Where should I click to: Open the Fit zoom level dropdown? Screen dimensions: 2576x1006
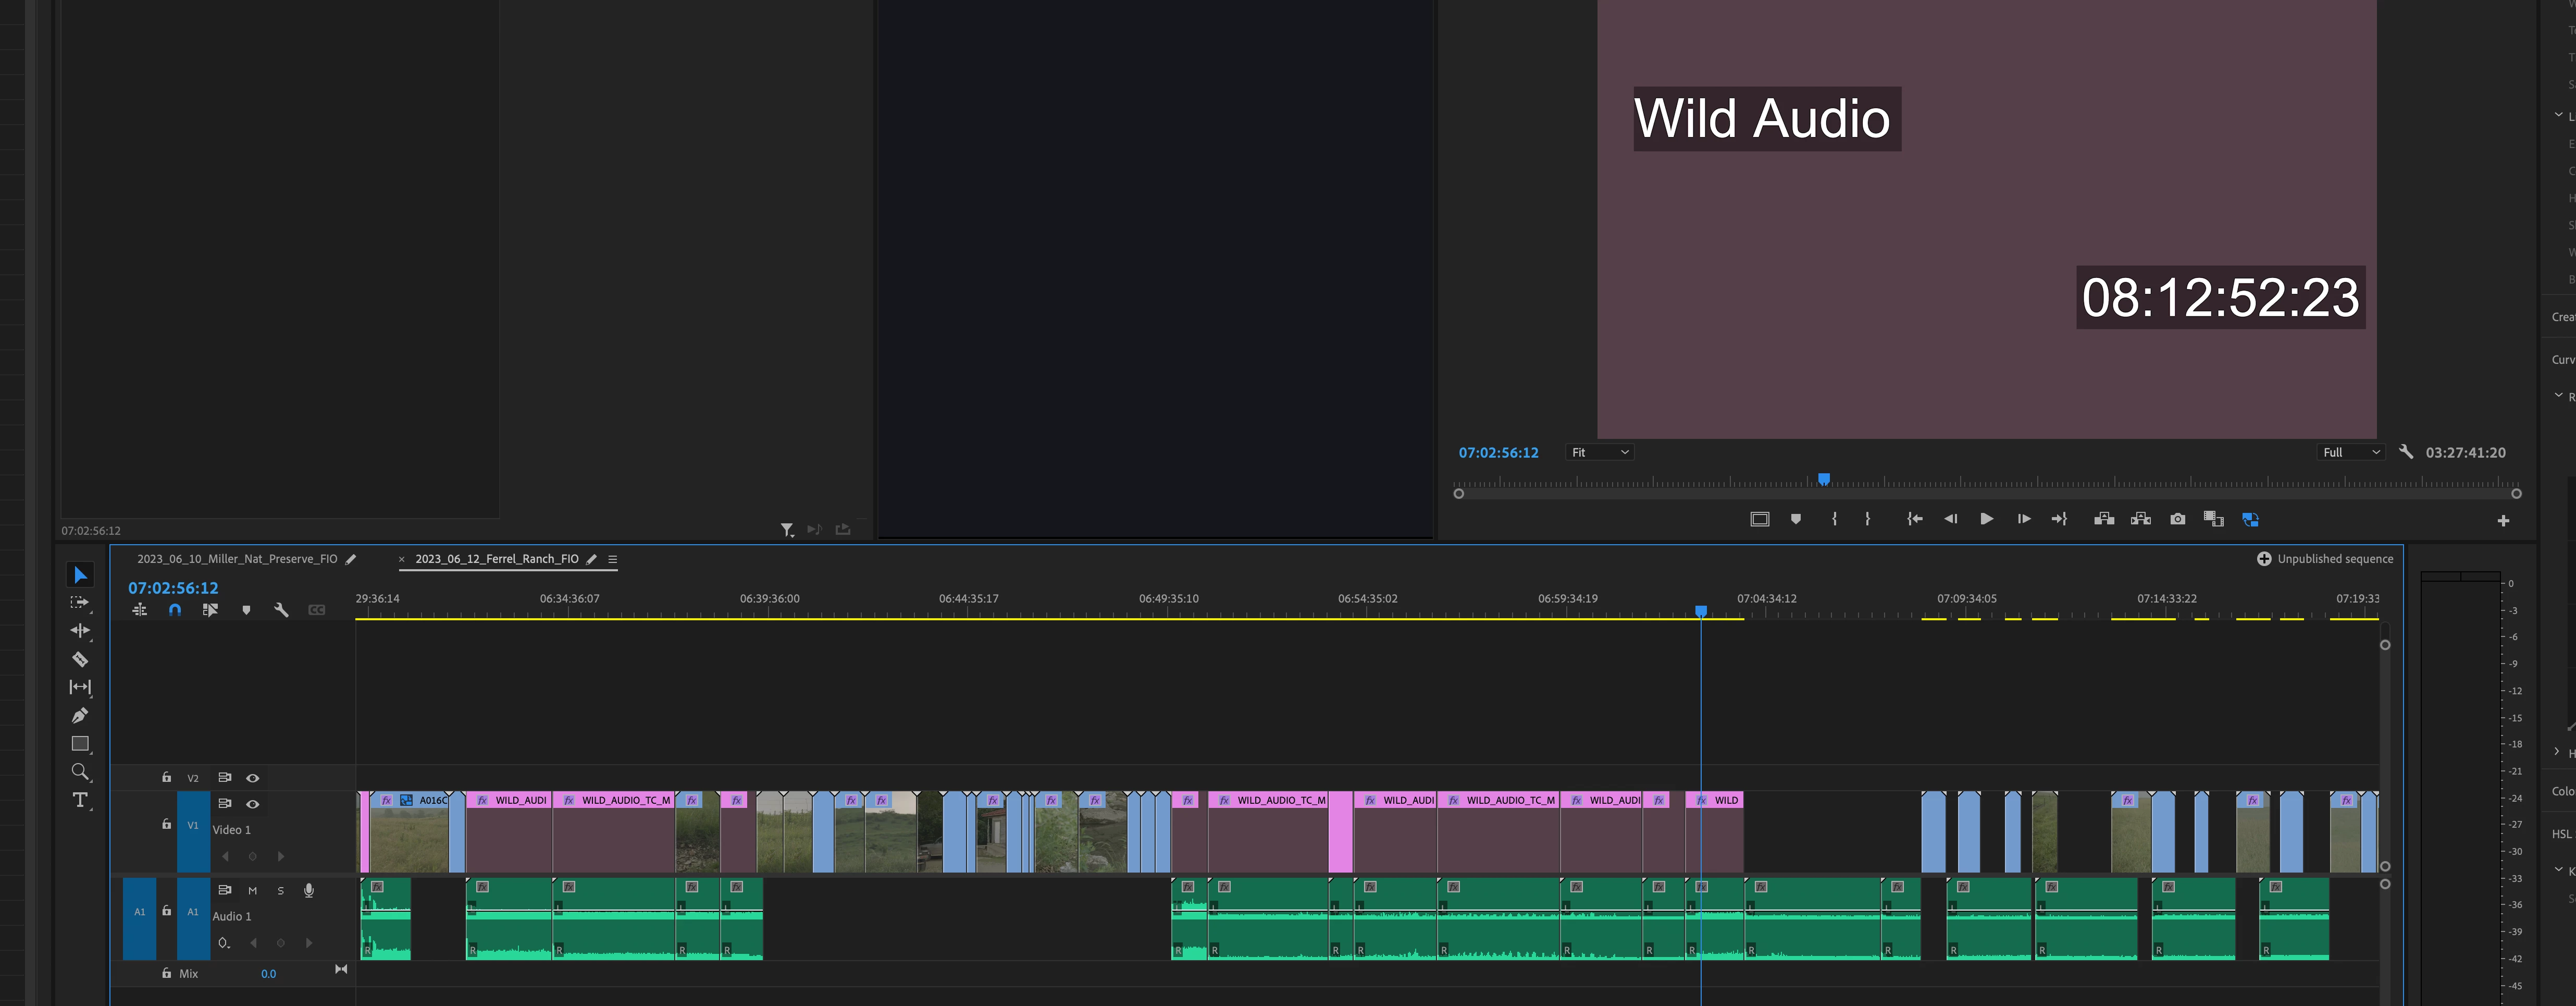point(1600,453)
